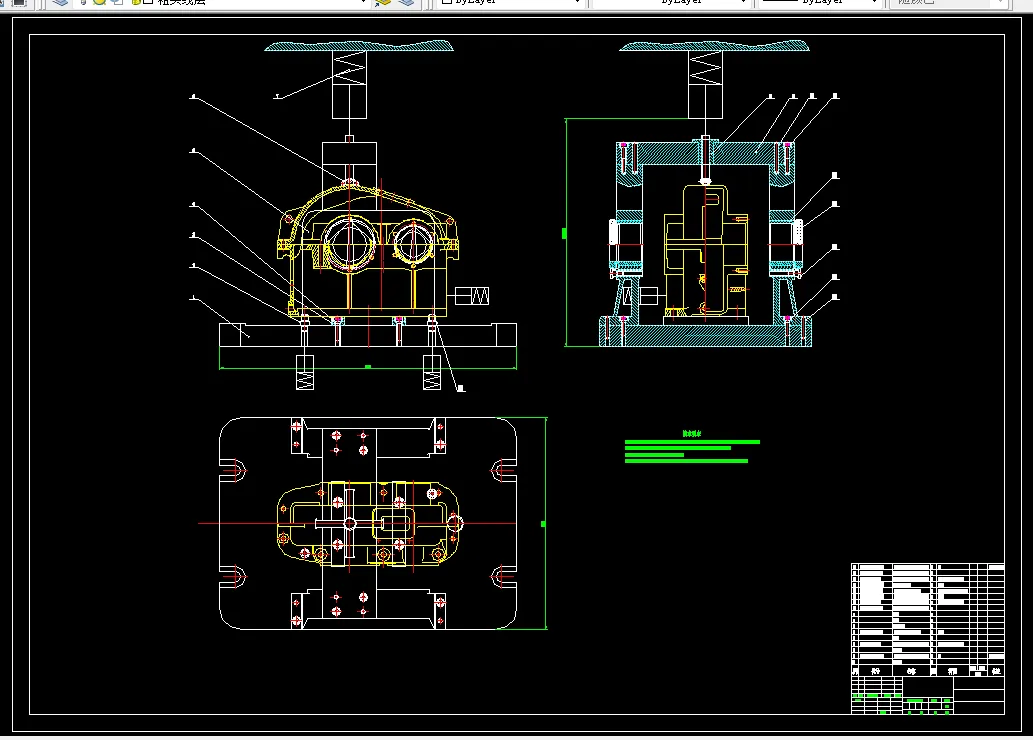Open the first ByLayer color dropdown
Image resolution: width=1033 pixels, height=740 pixels.
click(x=511, y=3)
